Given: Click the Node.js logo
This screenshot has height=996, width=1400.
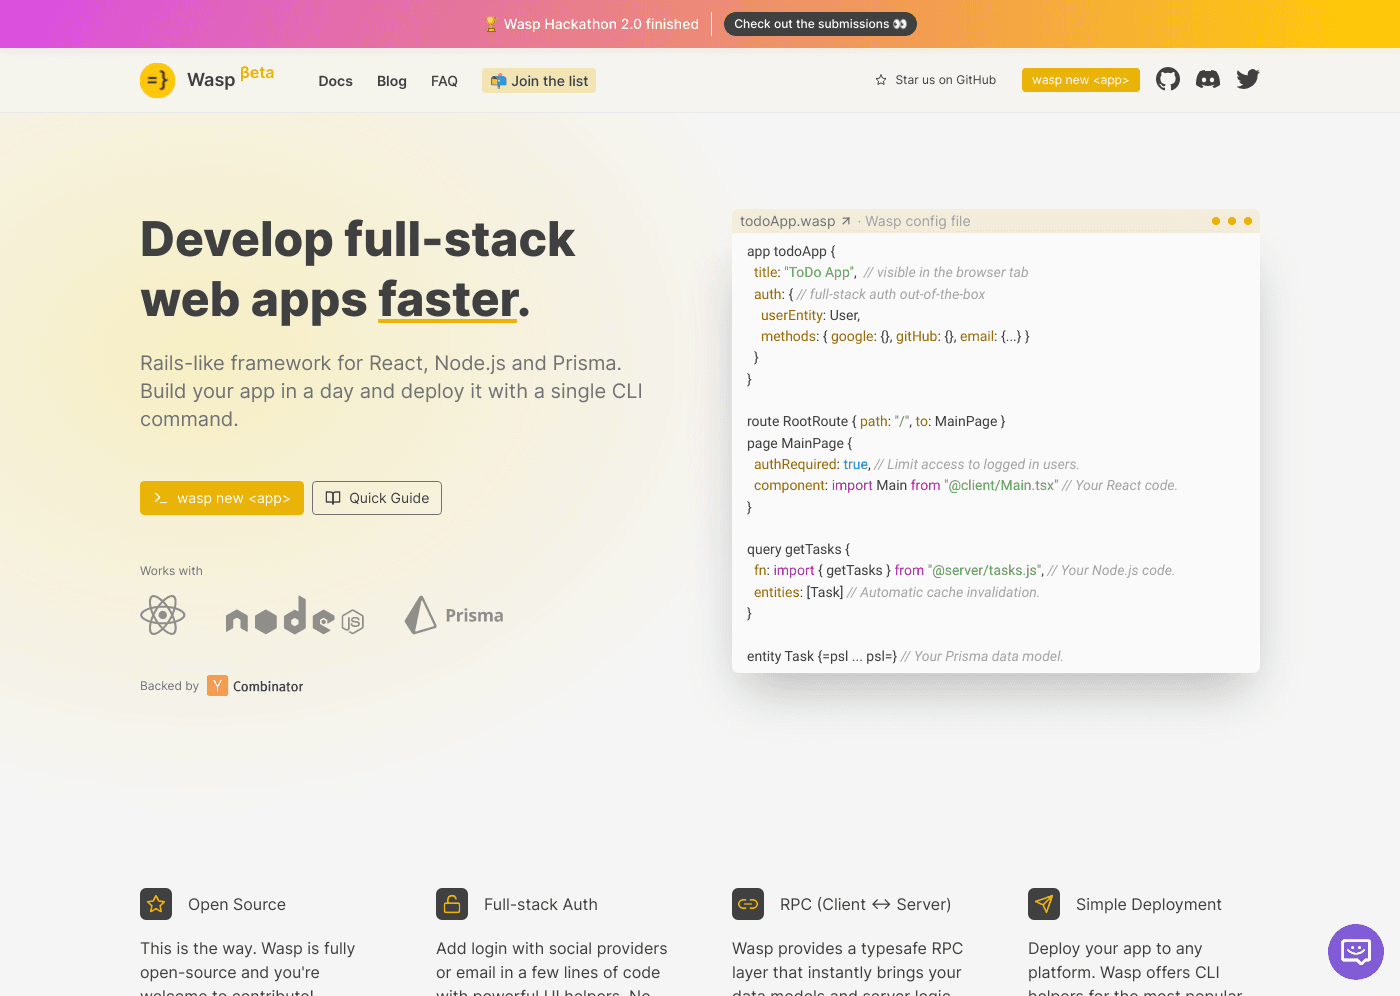Looking at the screenshot, I should 295,616.
